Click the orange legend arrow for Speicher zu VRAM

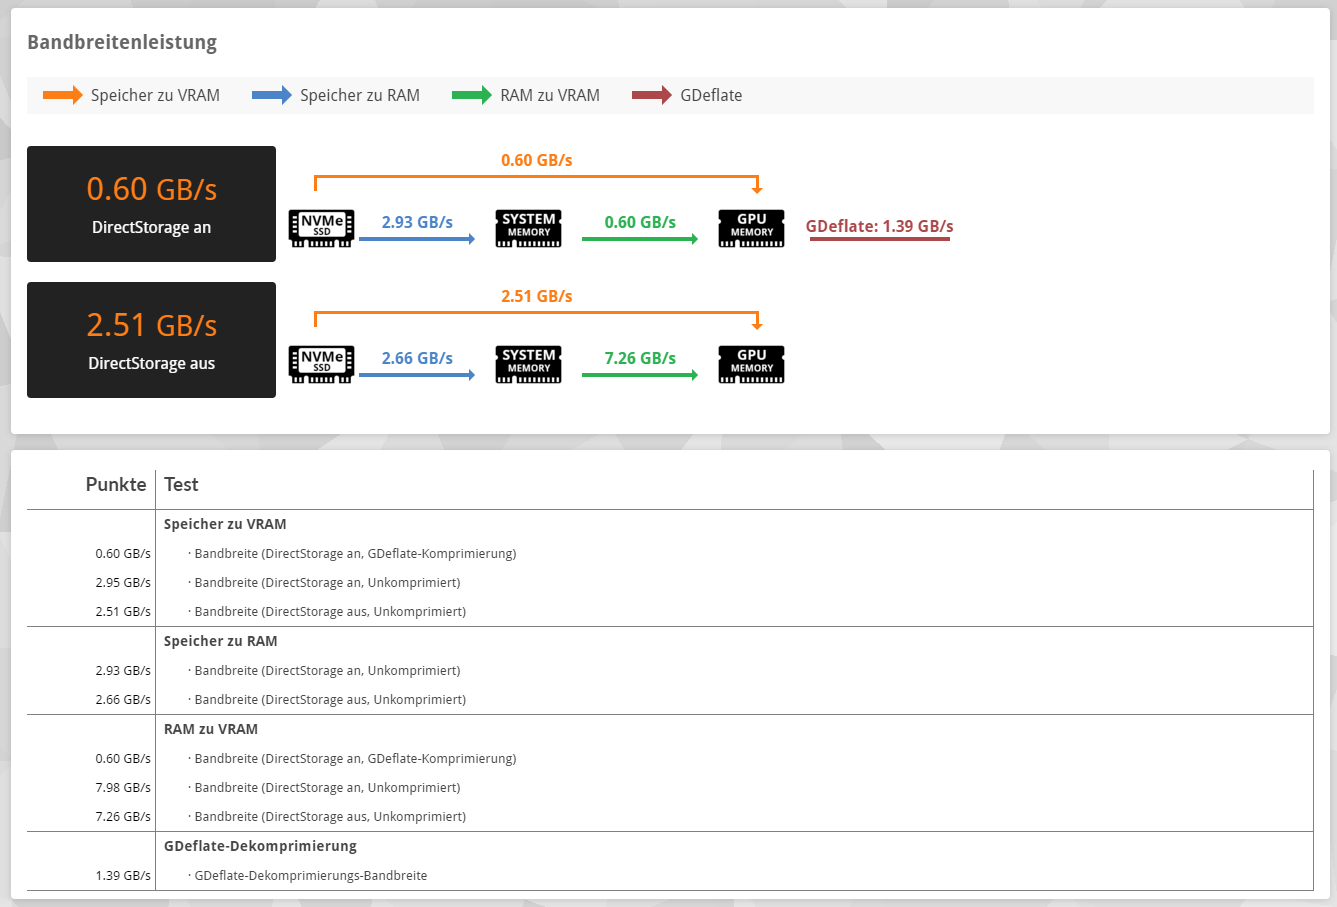(x=63, y=95)
